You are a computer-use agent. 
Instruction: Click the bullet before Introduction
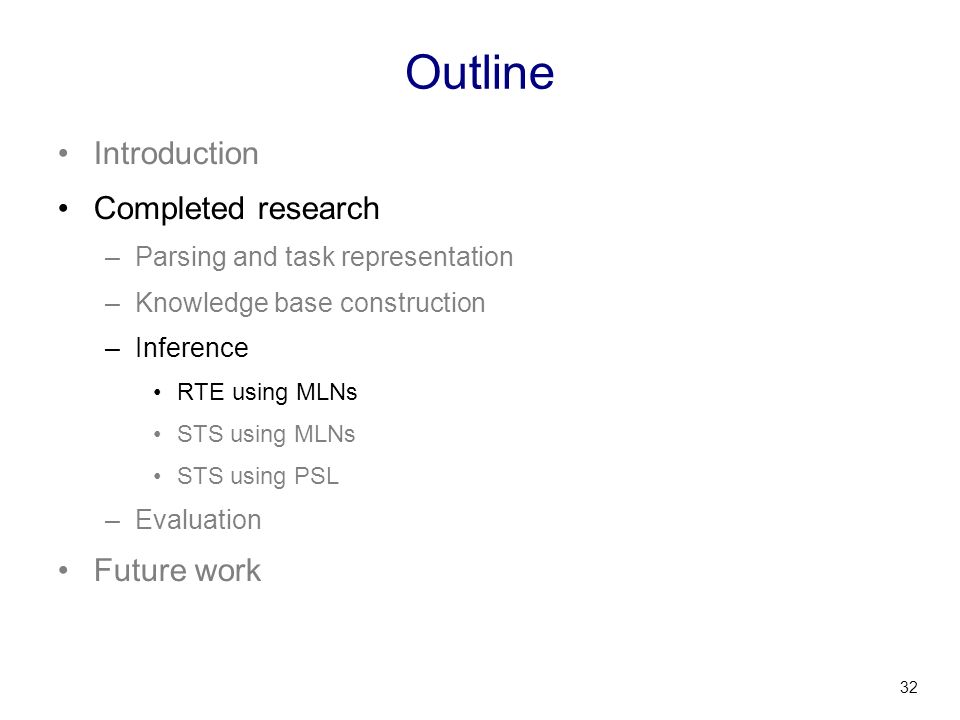[63, 153]
